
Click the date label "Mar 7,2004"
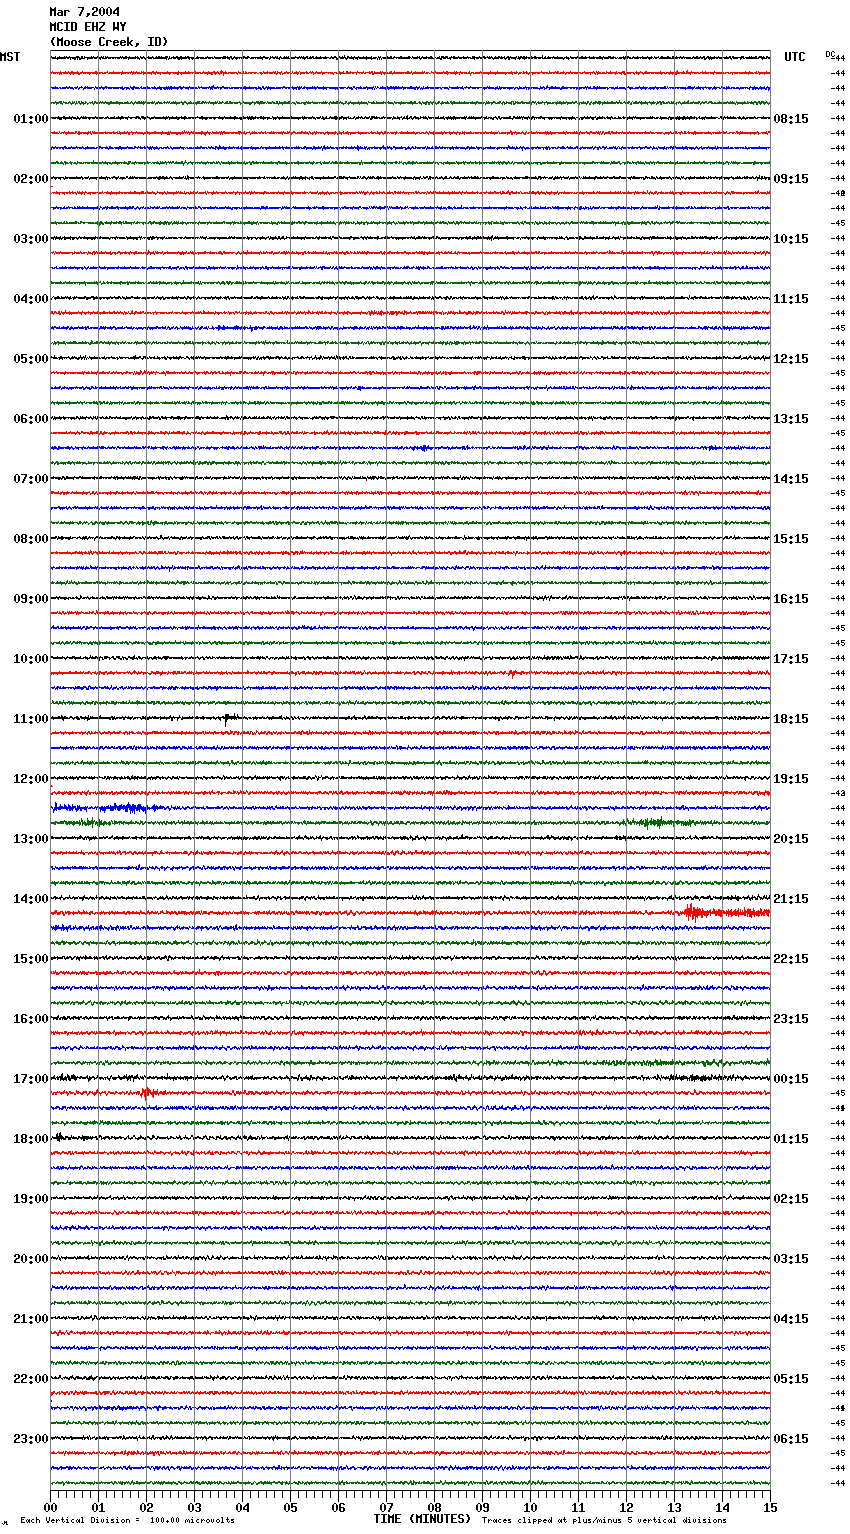coord(84,12)
